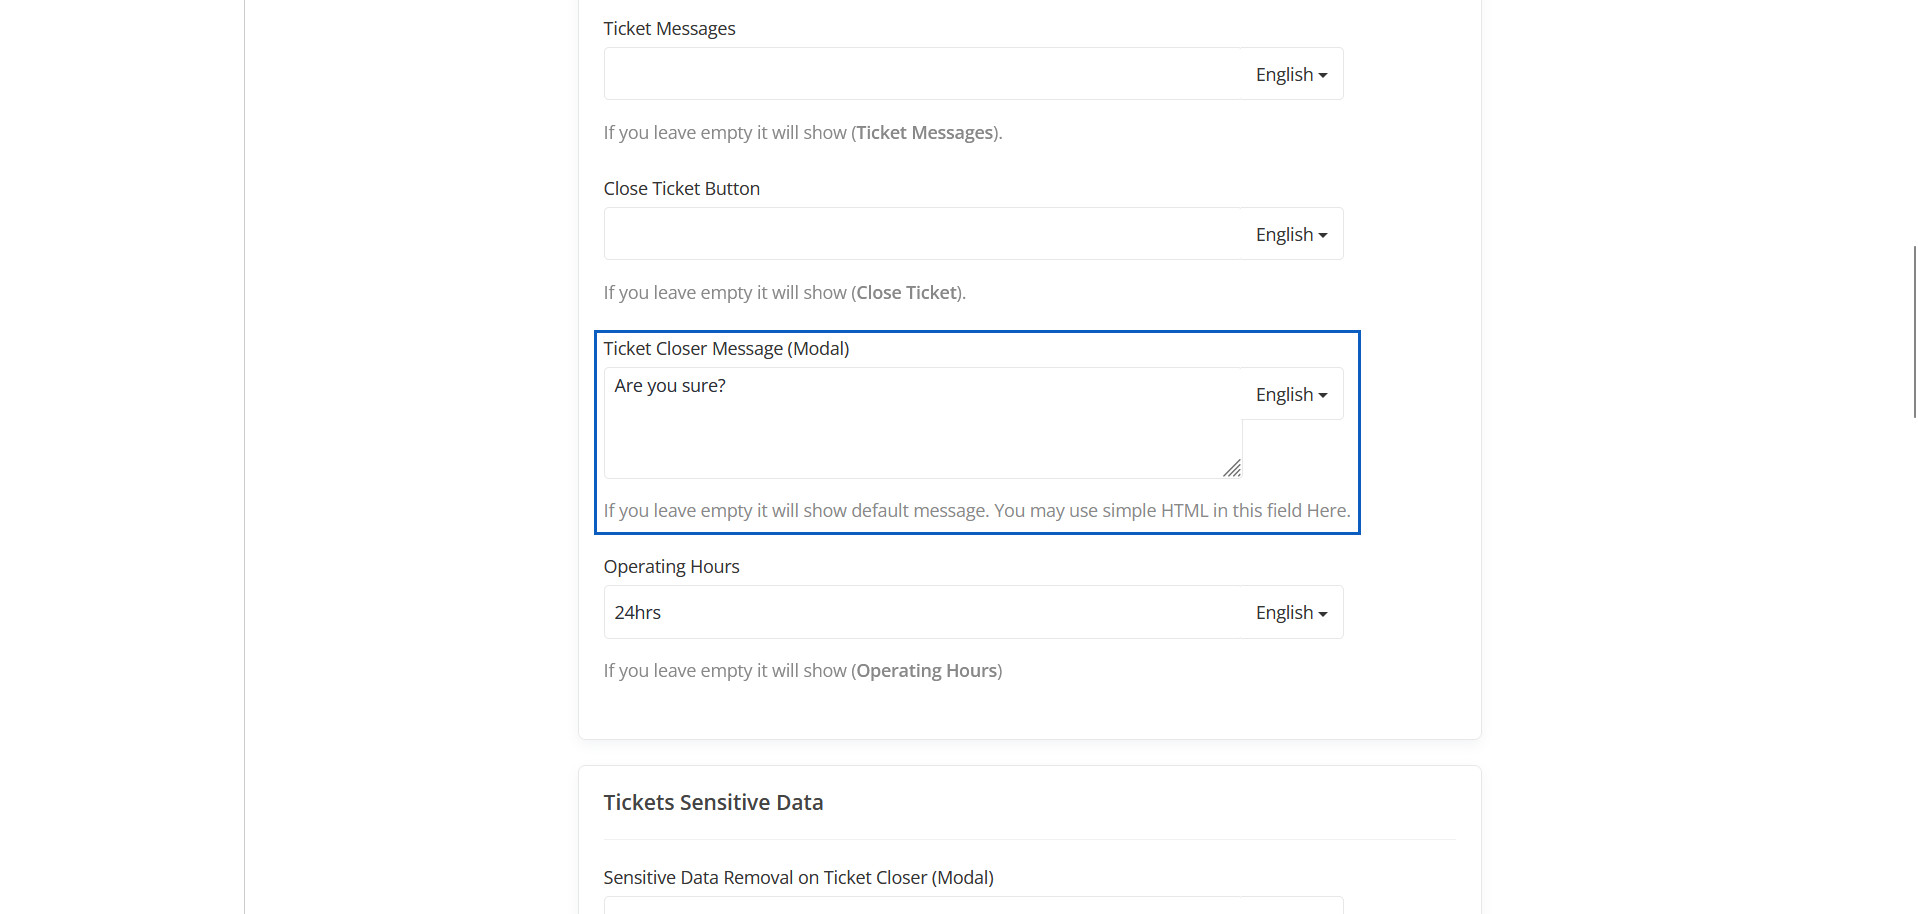Click the 'Ticket Closer Message (Modal)' label
The height and width of the screenshot is (914, 1918).
pos(726,349)
